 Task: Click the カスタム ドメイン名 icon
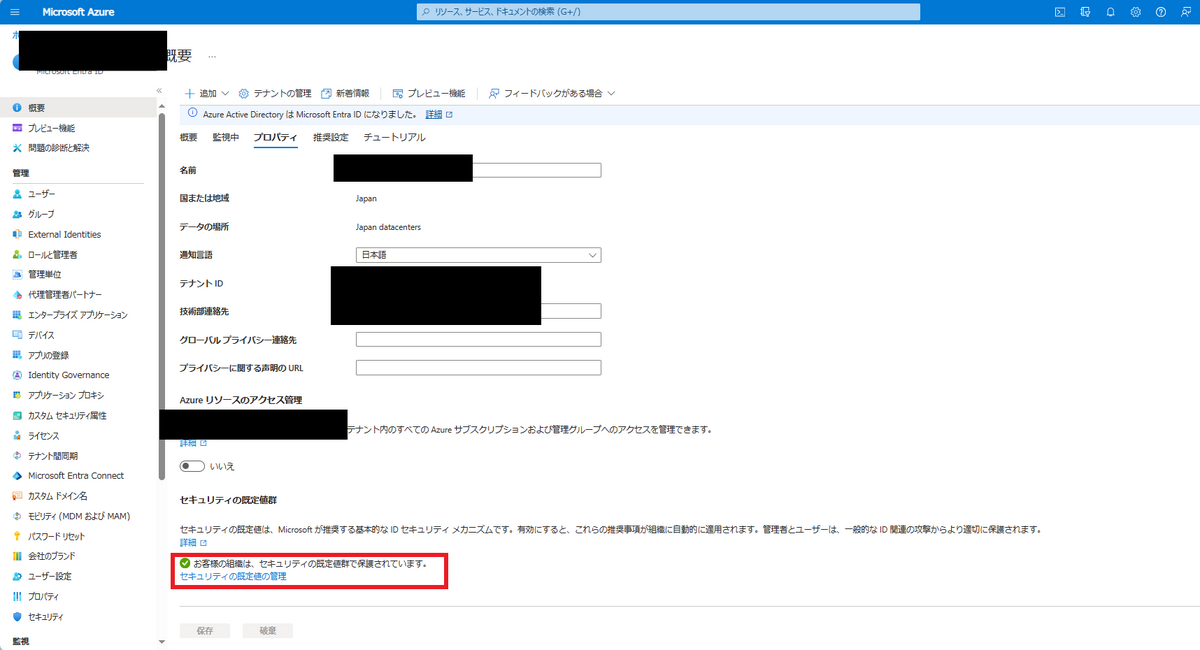(17, 496)
